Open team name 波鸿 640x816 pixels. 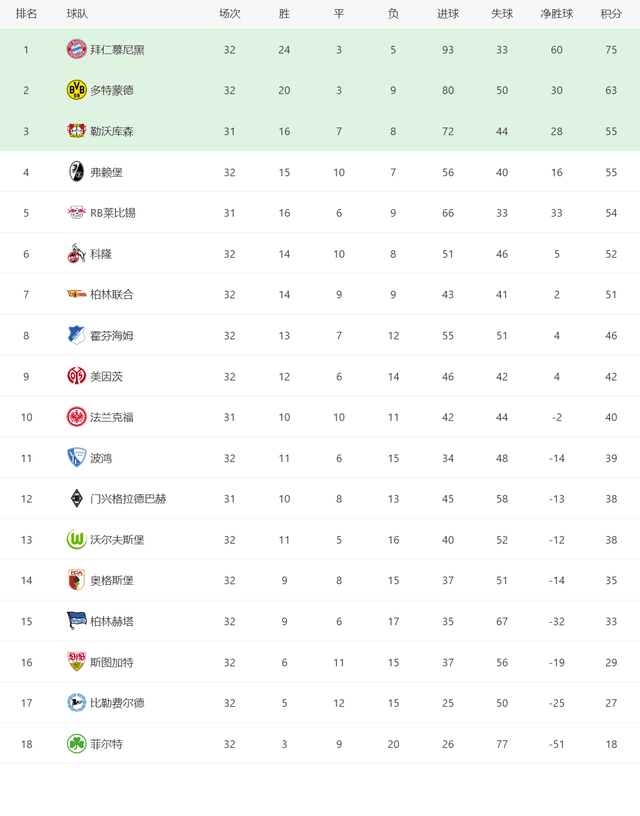101,458
